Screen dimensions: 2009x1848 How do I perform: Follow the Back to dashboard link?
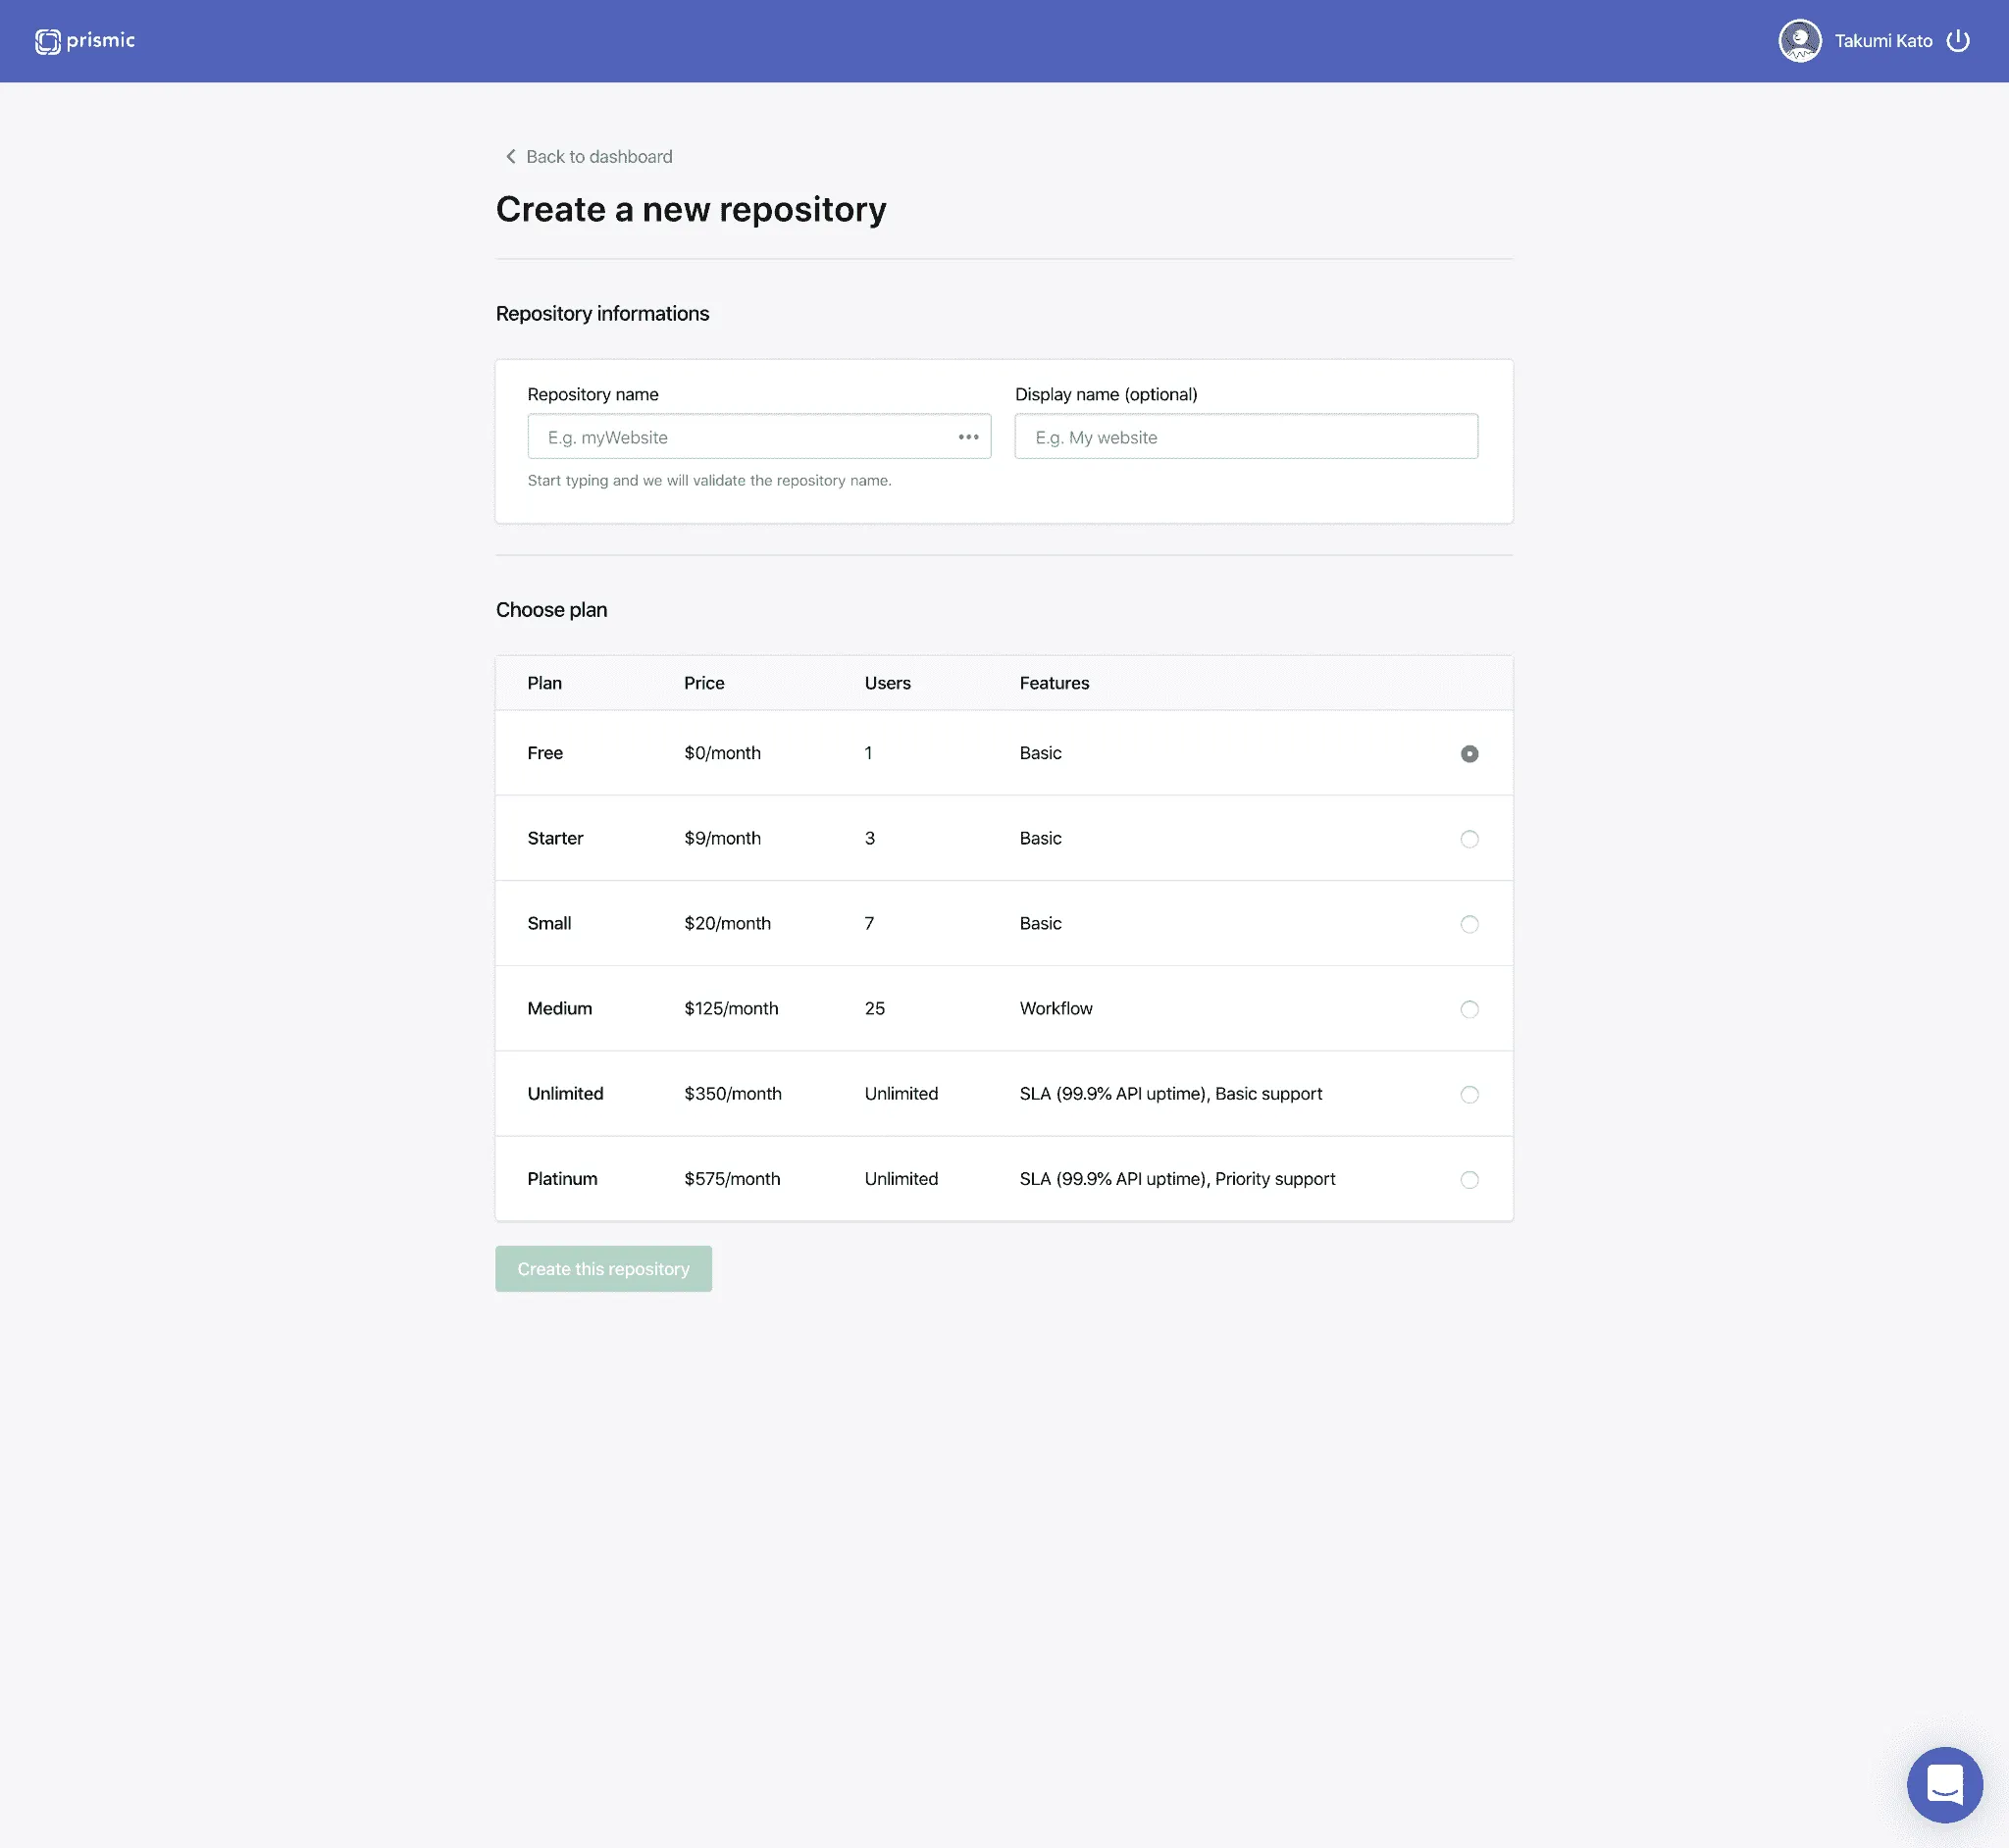click(x=598, y=157)
